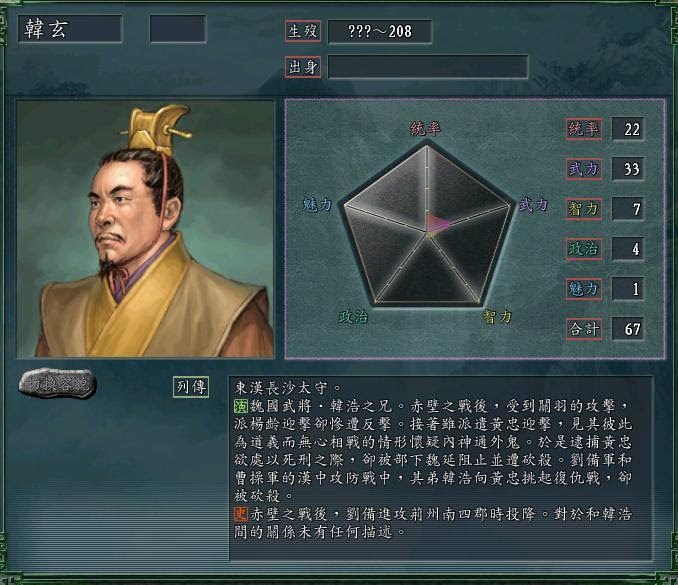
Task: Click the empty 出身 origin field
Action: tap(428, 67)
